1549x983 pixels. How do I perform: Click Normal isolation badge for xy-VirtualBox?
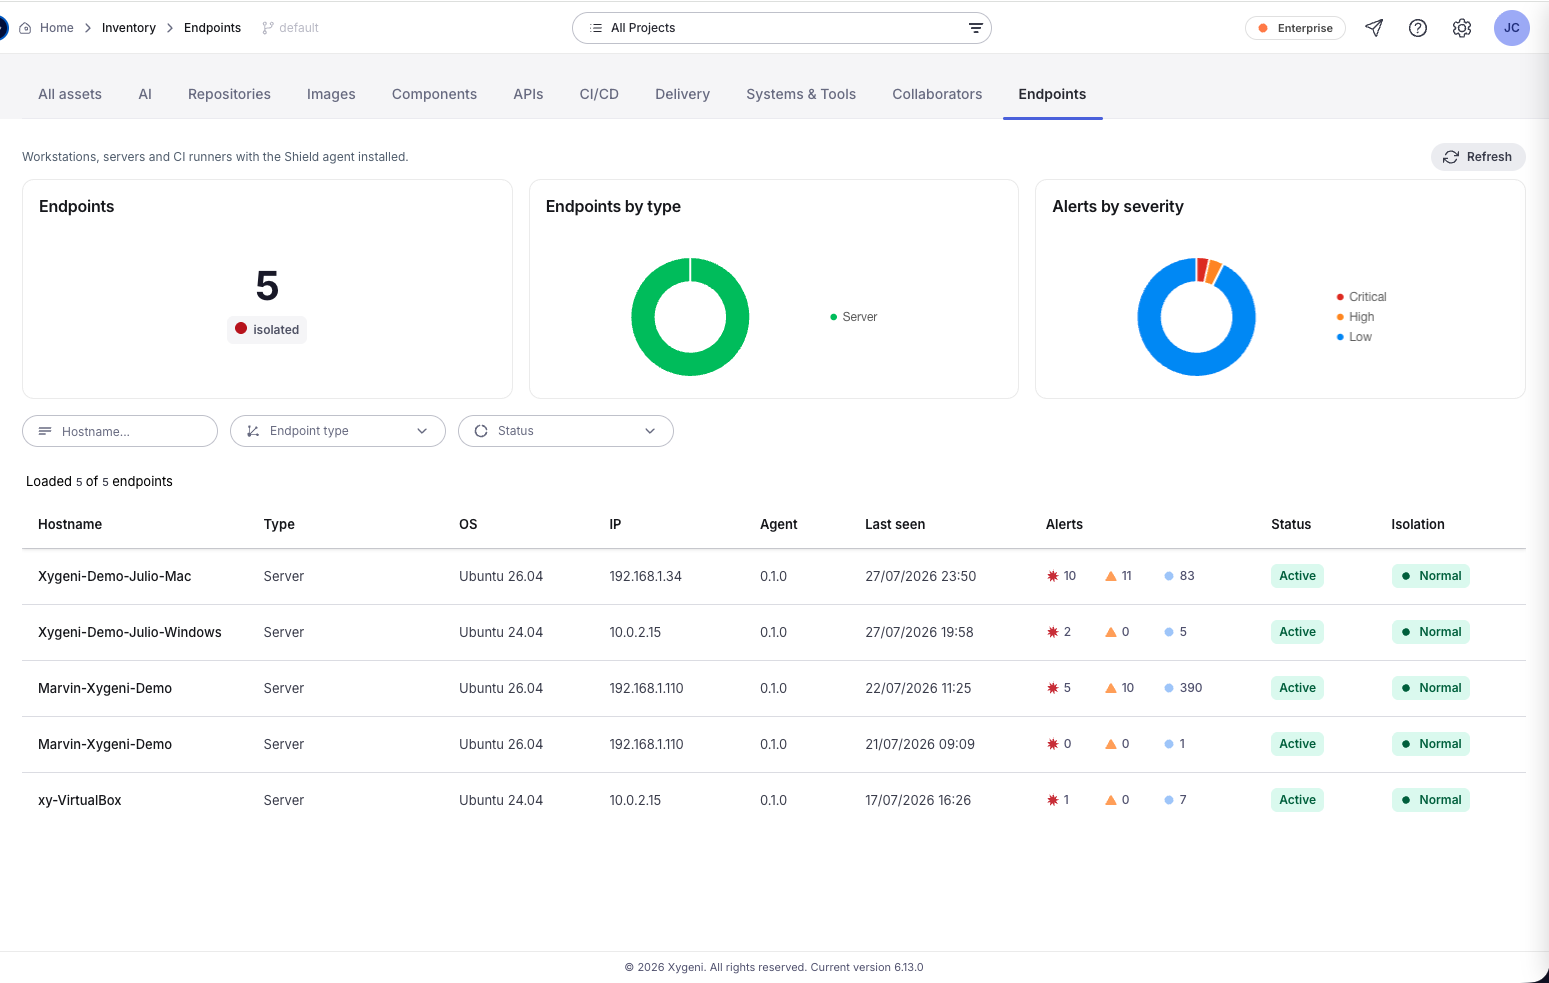[x=1431, y=800]
